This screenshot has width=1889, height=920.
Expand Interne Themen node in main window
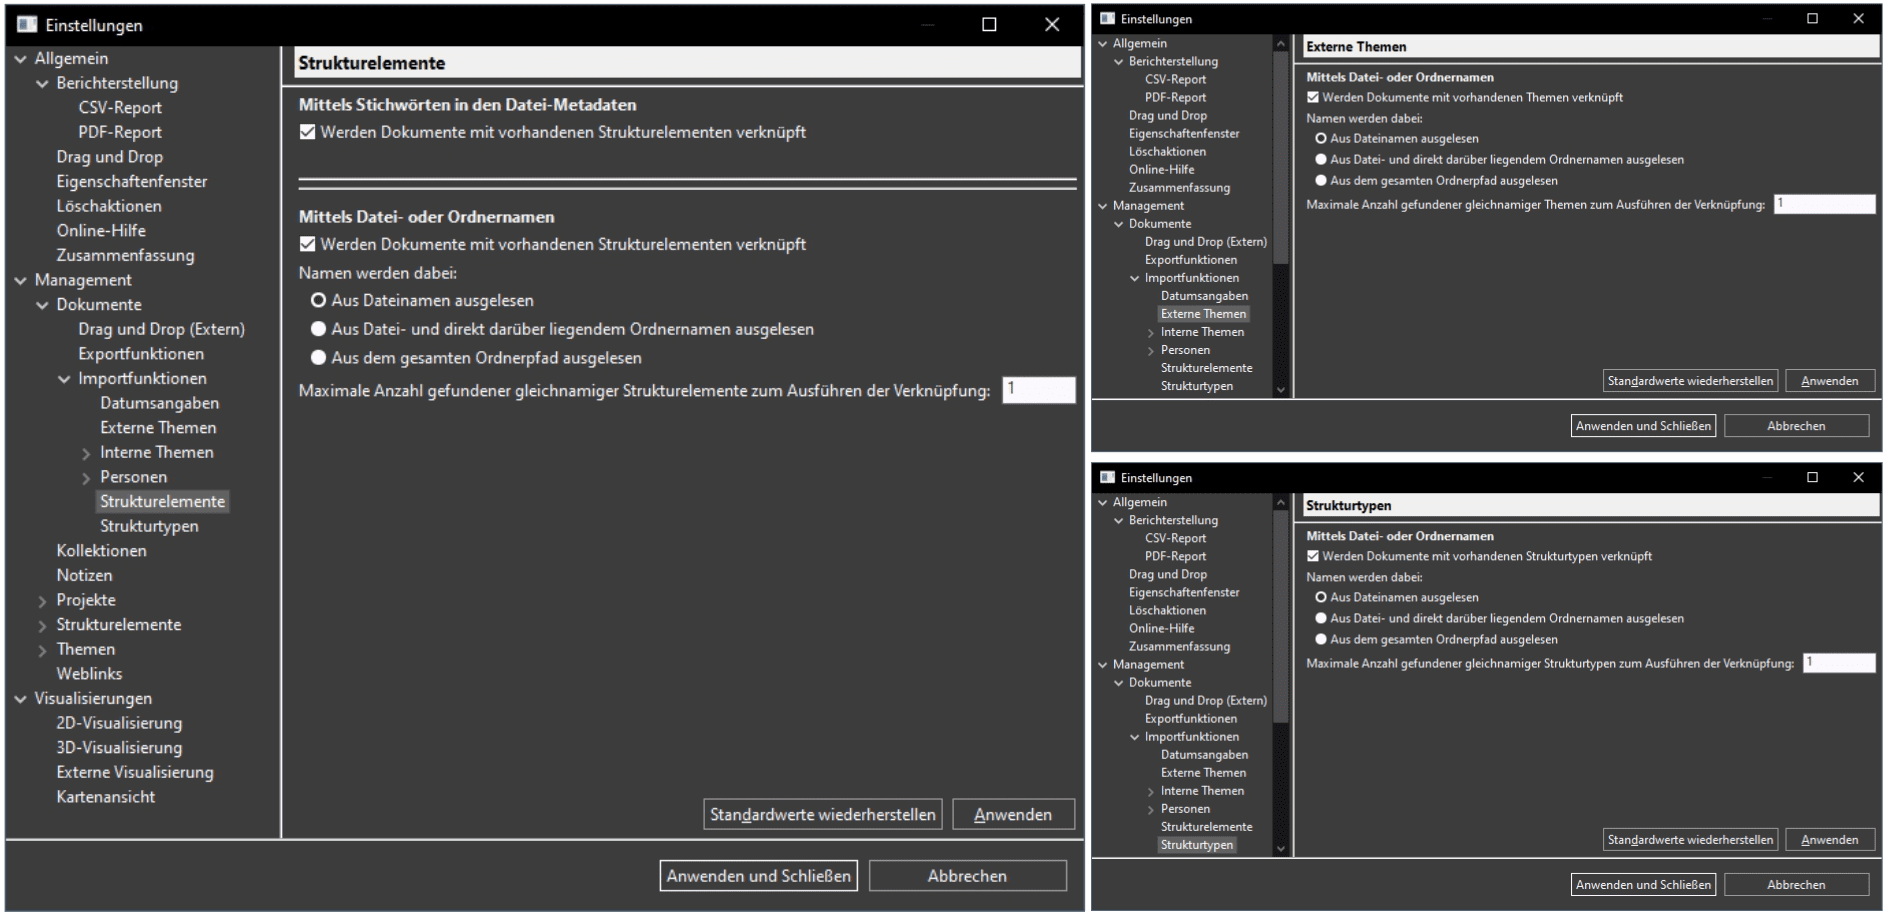[x=86, y=453]
